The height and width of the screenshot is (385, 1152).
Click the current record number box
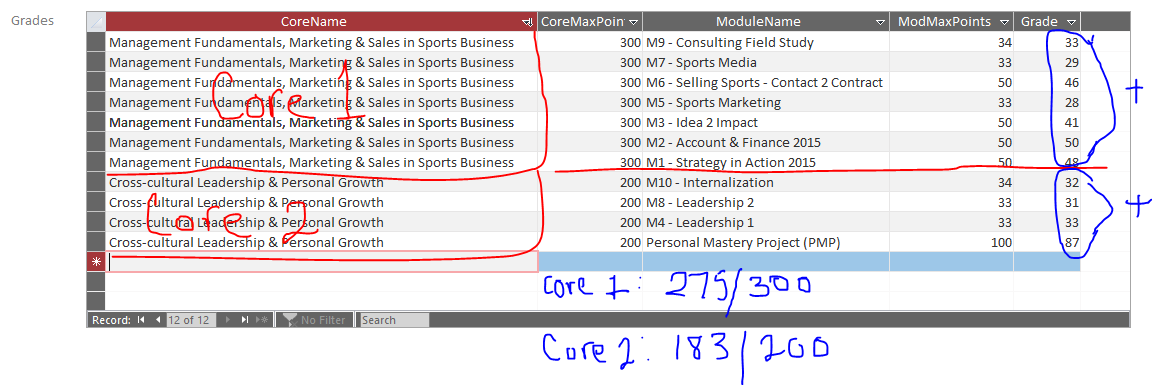click(x=190, y=320)
